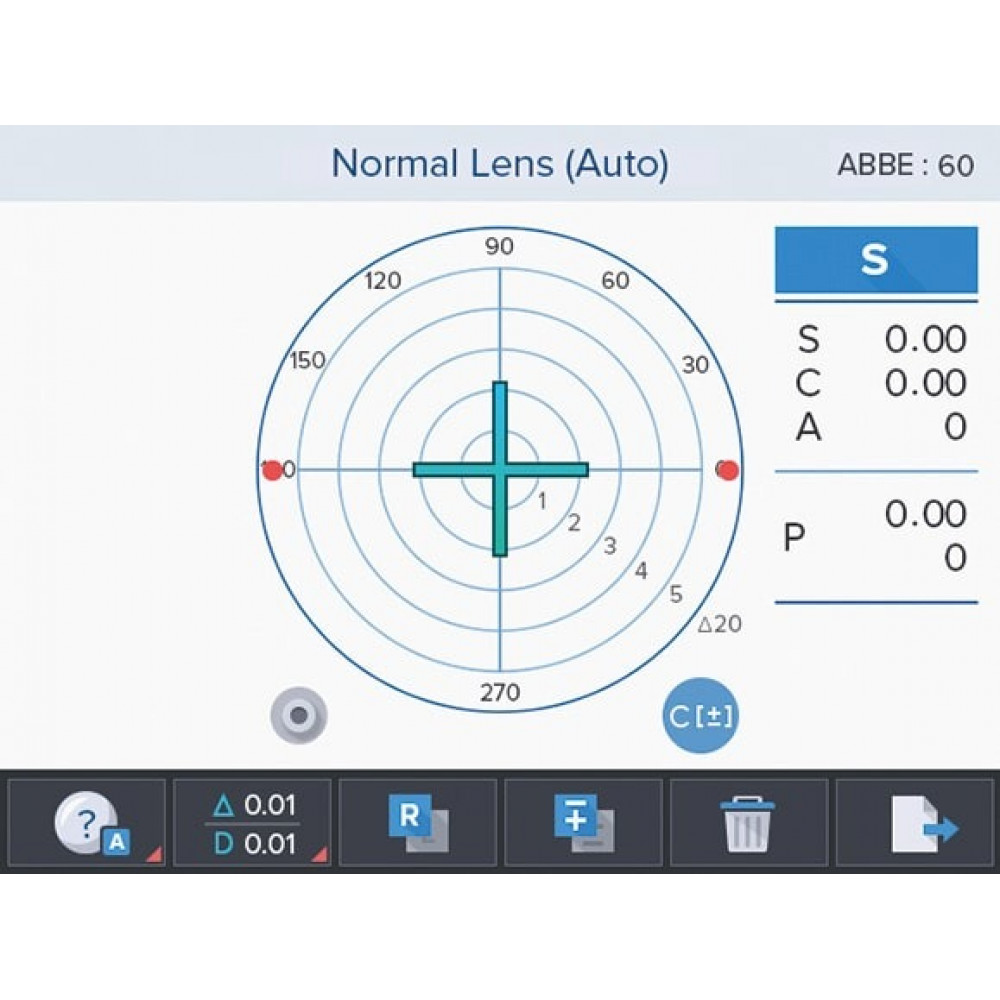The height and width of the screenshot is (1000, 1000).
Task: Click the Δ20 prism scale label
Action: tap(719, 624)
